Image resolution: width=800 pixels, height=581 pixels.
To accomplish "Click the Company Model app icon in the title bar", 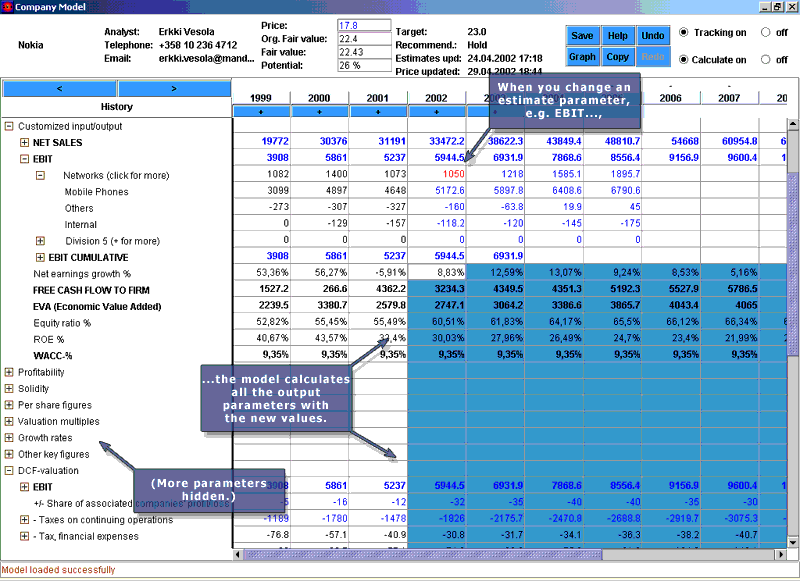I will point(7,7).
